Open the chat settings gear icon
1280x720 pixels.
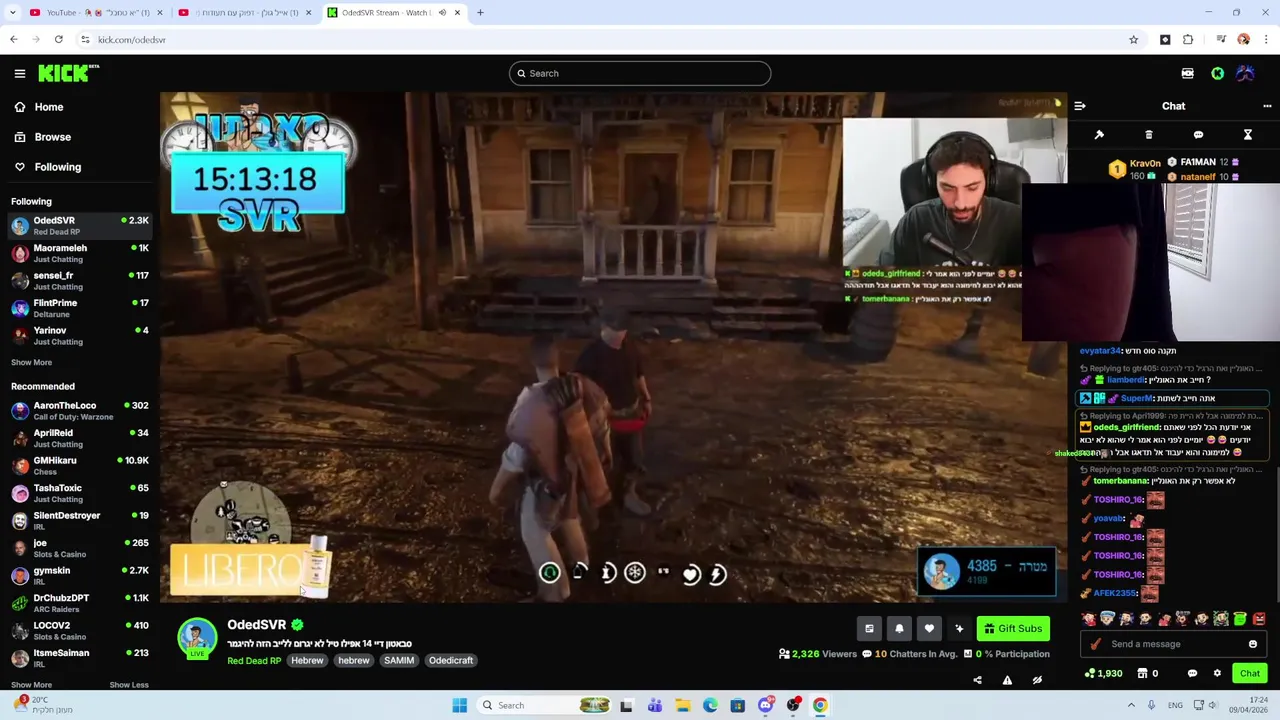point(1217,673)
